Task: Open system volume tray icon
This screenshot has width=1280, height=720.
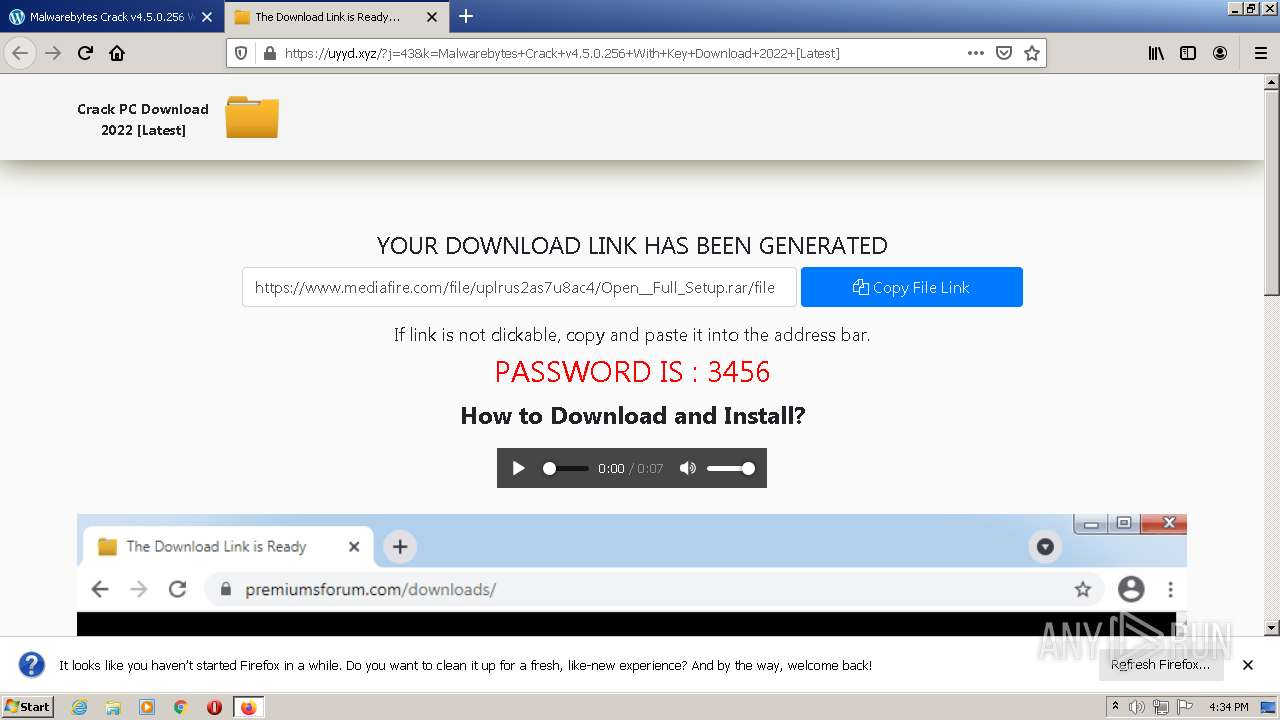Action: (x=1137, y=707)
